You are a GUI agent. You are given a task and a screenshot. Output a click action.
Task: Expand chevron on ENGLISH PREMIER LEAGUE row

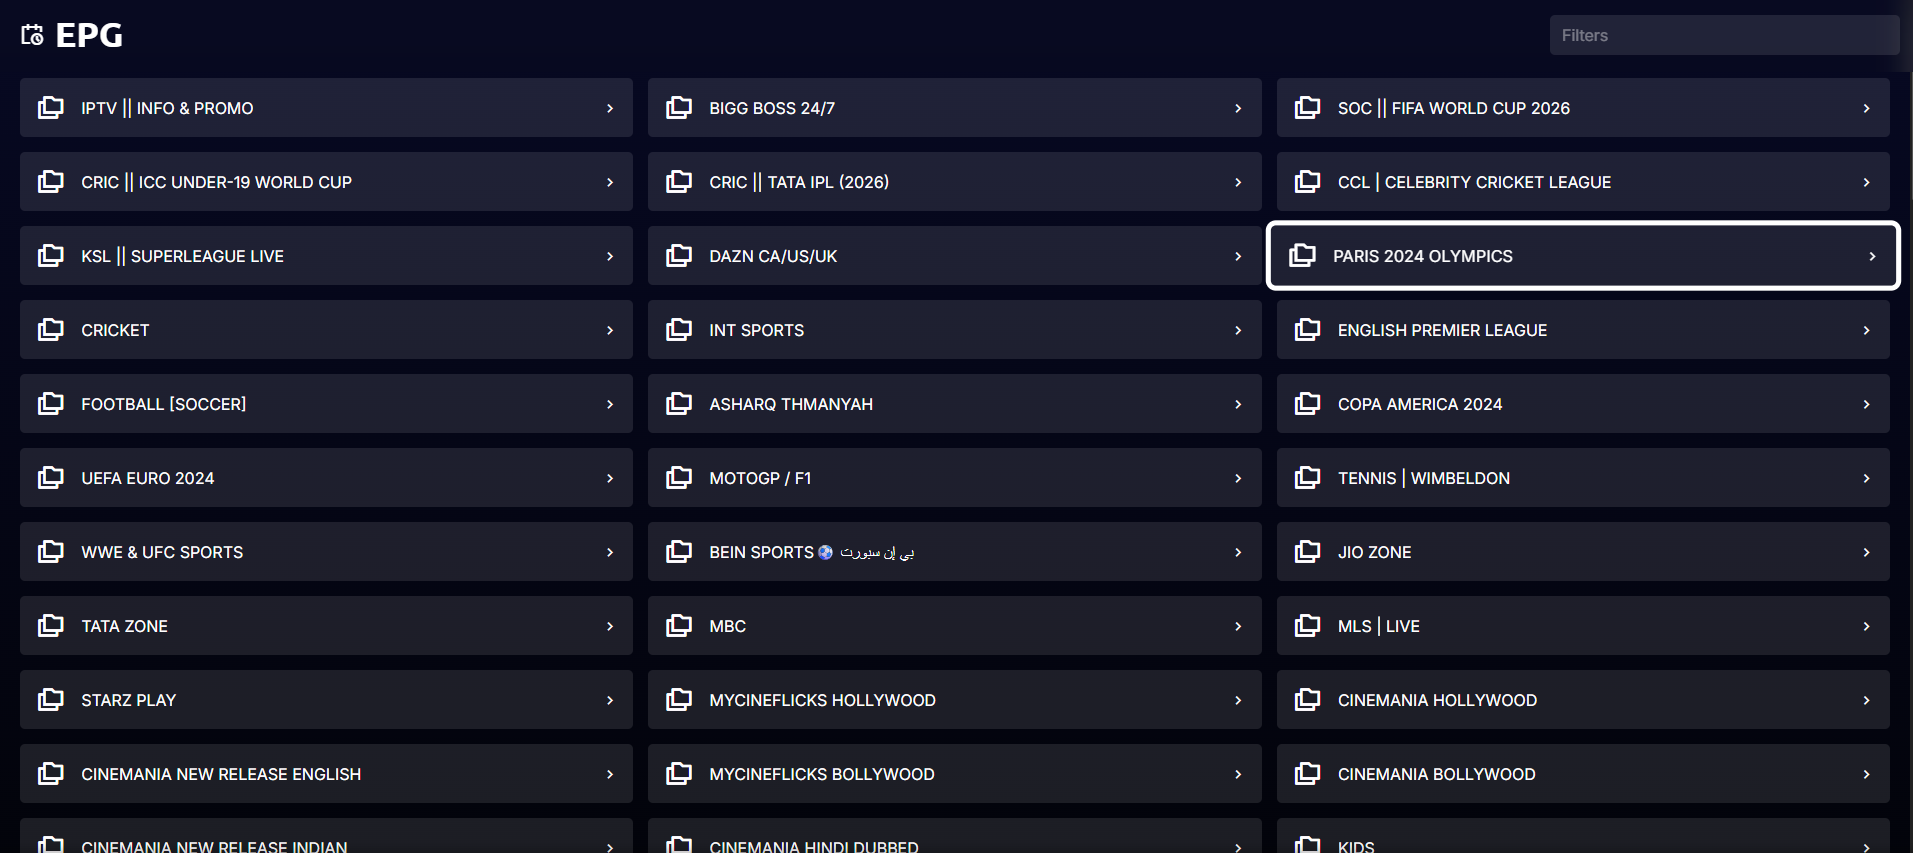[x=1866, y=330]
